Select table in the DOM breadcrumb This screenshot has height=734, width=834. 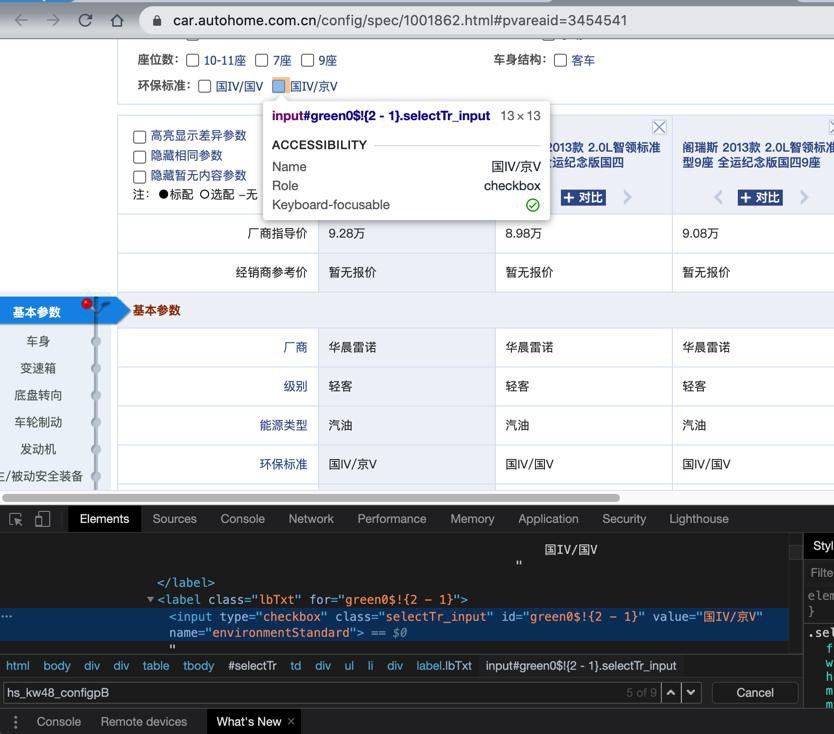point(156,665)
